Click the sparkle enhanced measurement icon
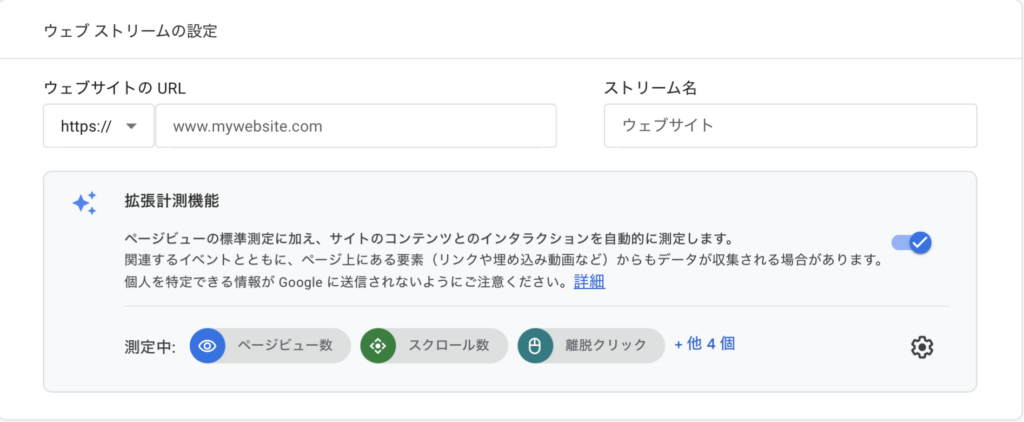The width and height of the screenshot is (1024, 422). 85,203
